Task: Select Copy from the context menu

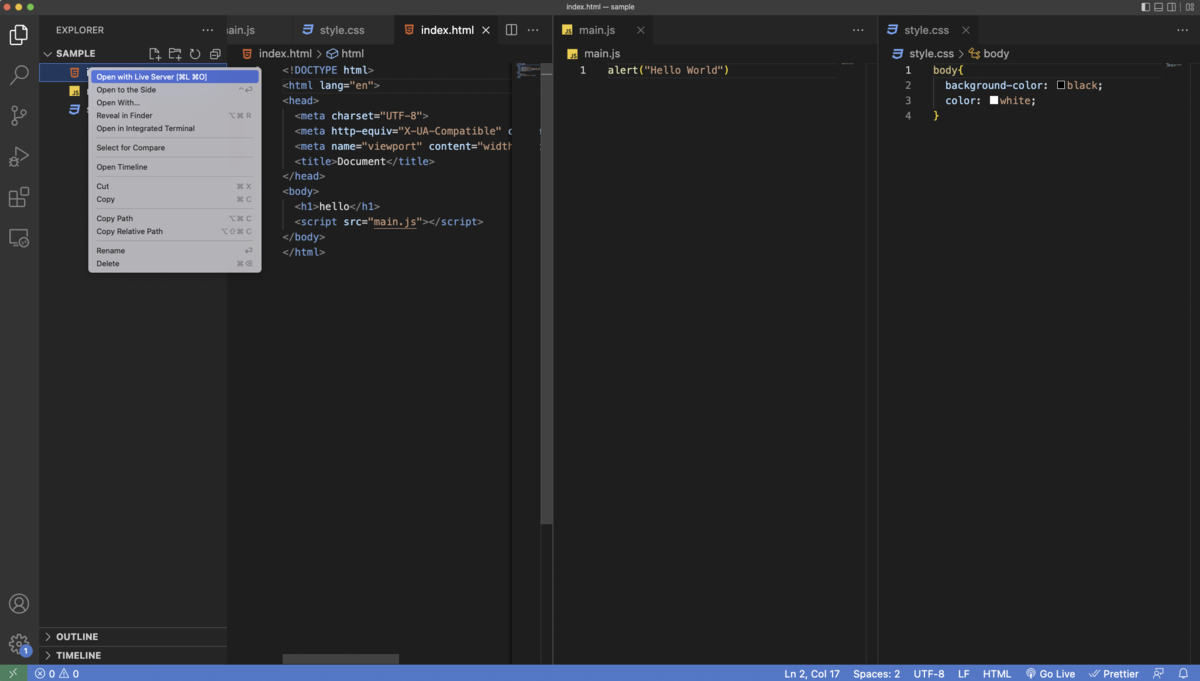Action: tap(175, 200)
